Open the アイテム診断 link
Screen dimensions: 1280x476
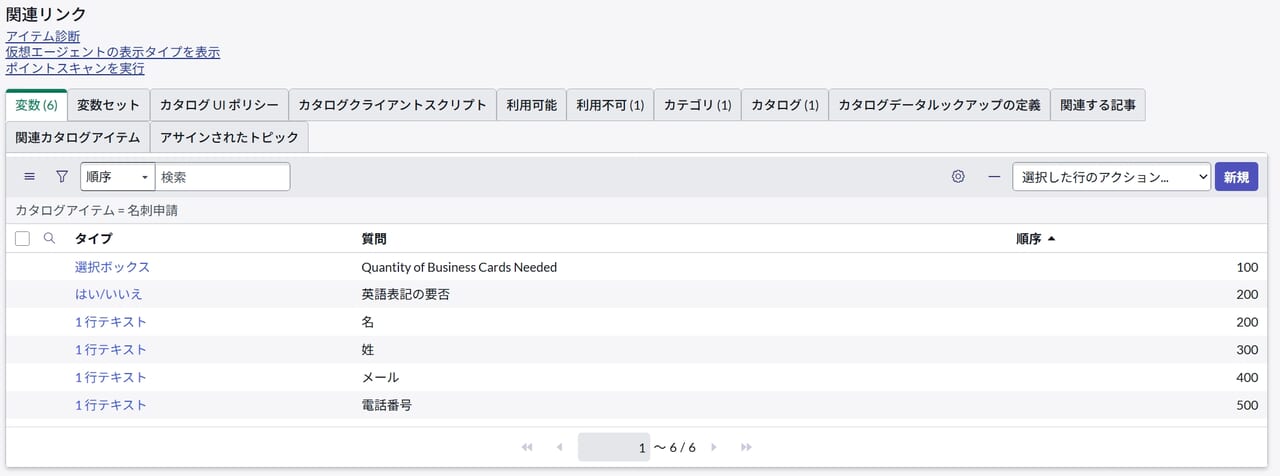(x=43, y=37)
